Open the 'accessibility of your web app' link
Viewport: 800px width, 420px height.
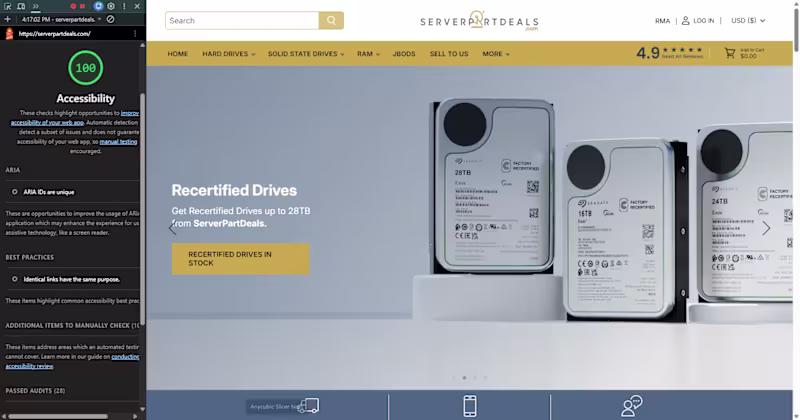point(47,122)
